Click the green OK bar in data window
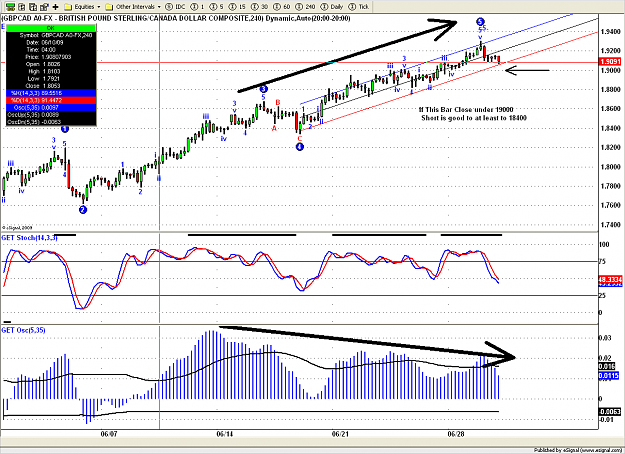Viewport: 625px width, 454px height. point(51,28)
